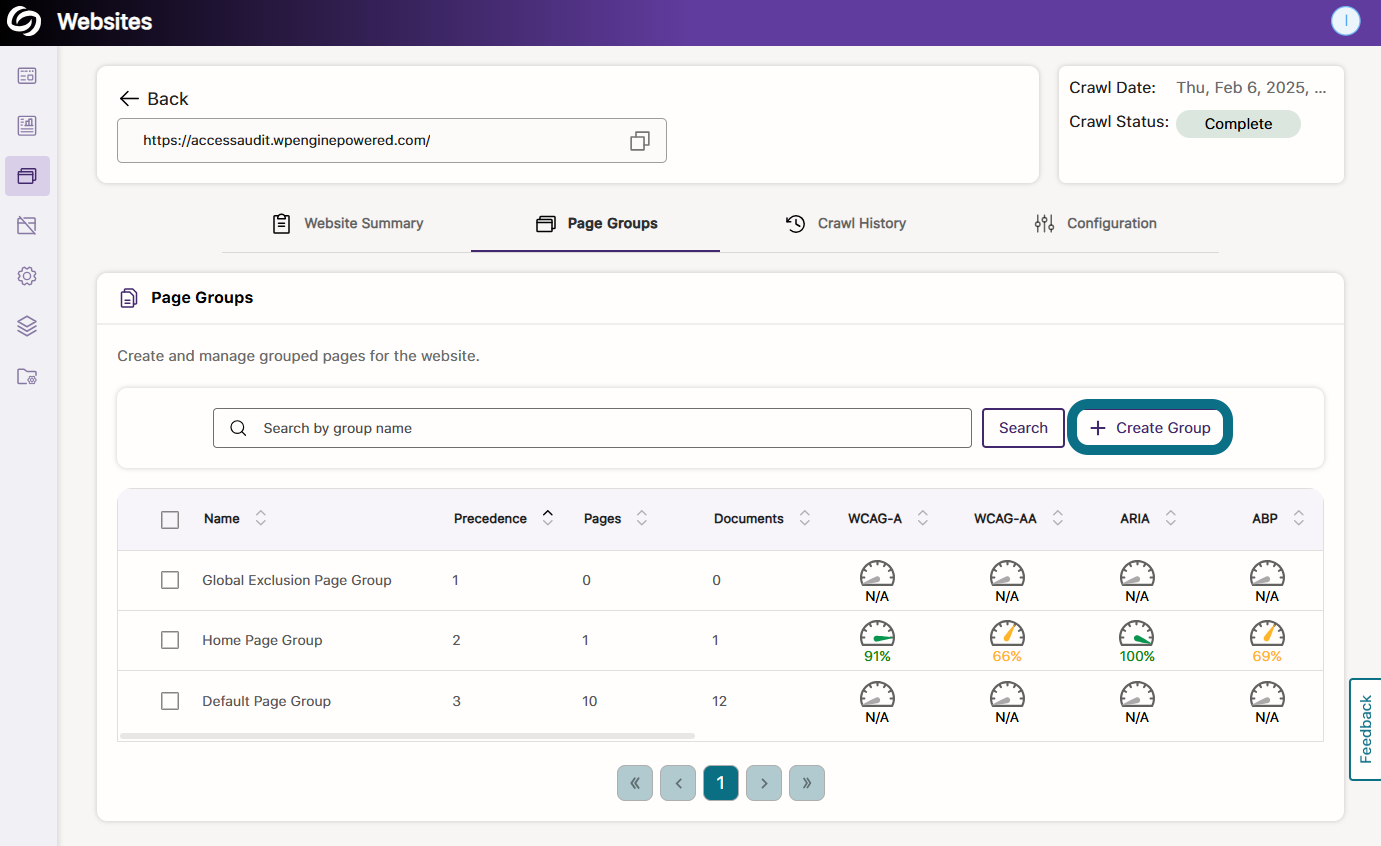Click the Pages value 10
1381x846 pixels.
(590, 701)
